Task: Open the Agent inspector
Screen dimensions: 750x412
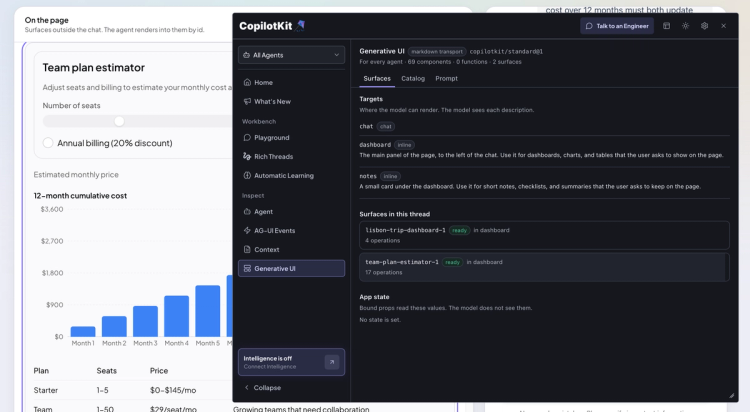Action: point(291,212)
